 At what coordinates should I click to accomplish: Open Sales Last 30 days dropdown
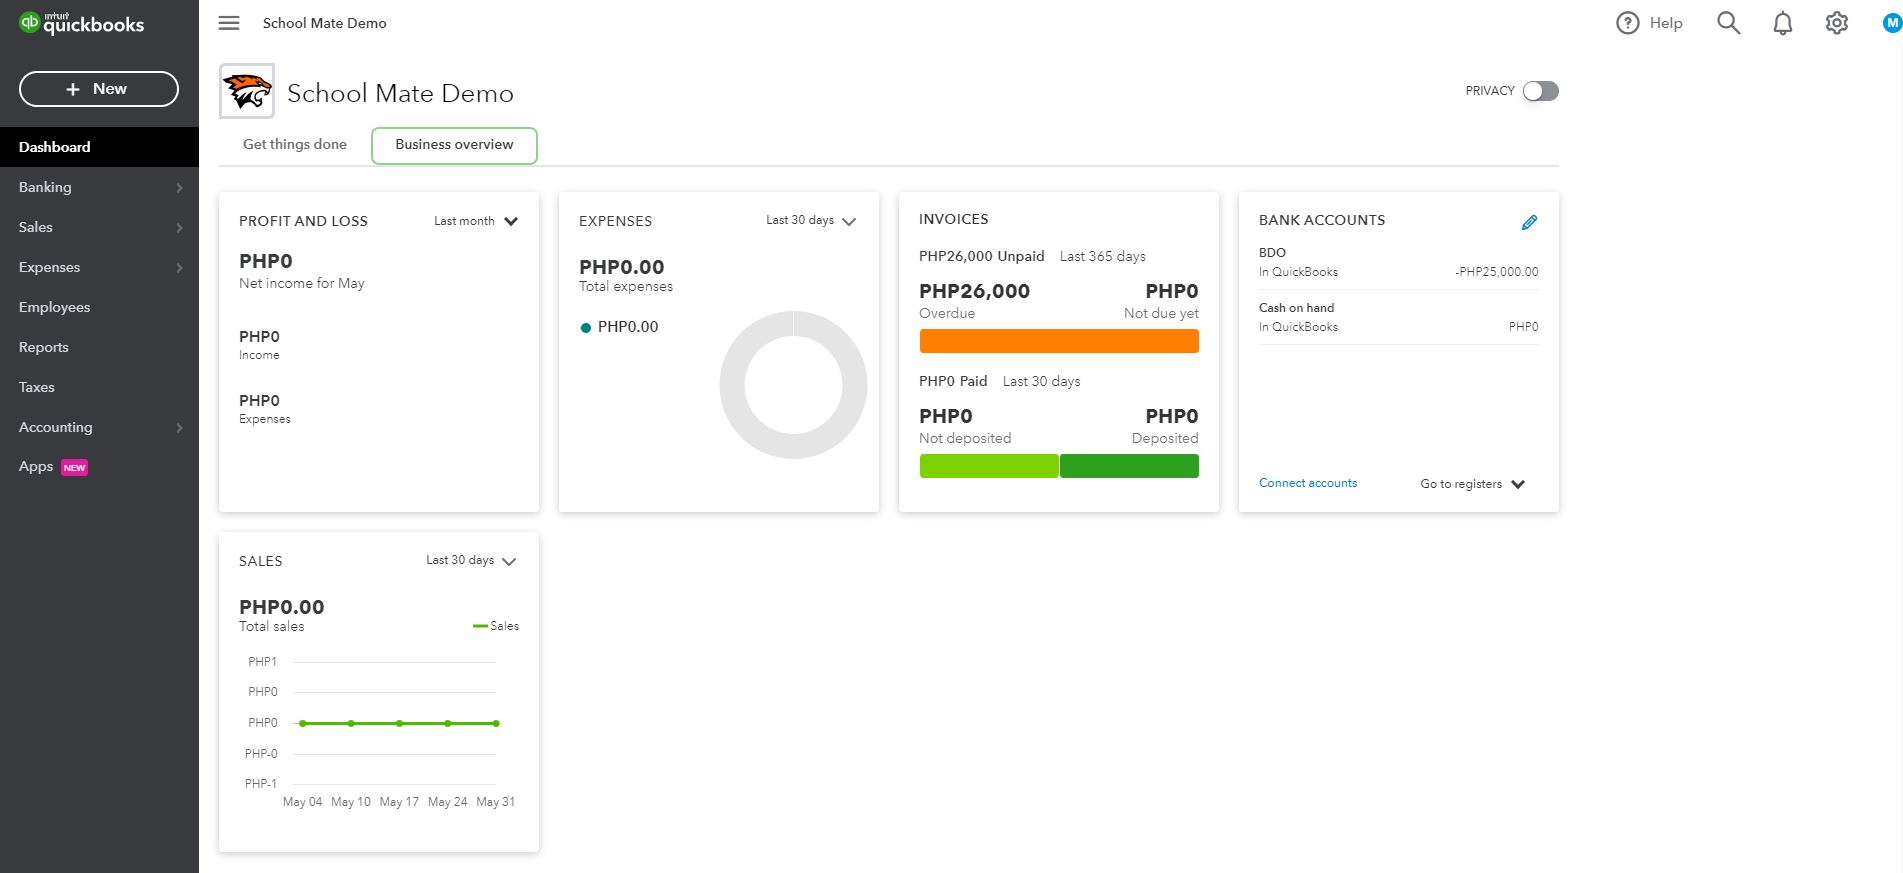(471, 561)
